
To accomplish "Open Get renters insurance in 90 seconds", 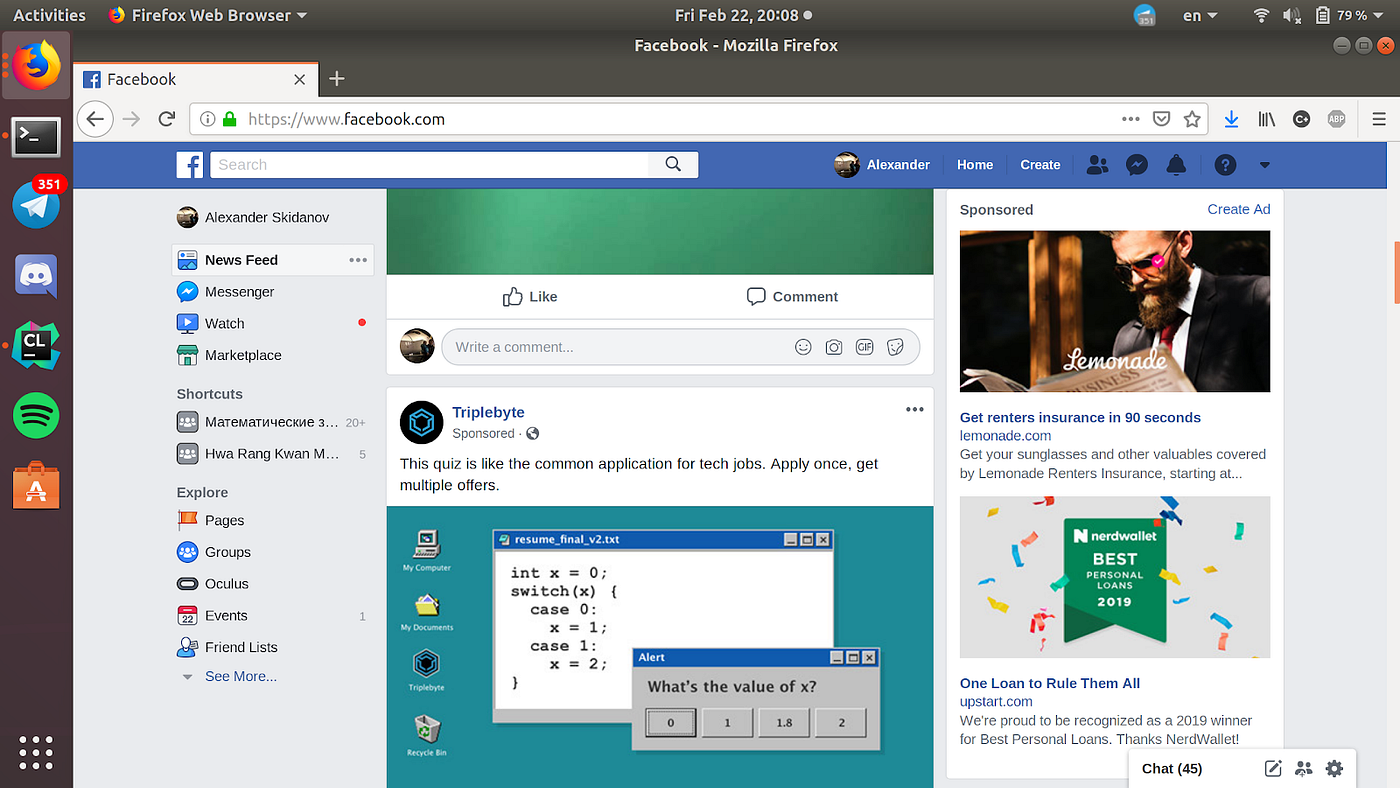I will 1080,418.
